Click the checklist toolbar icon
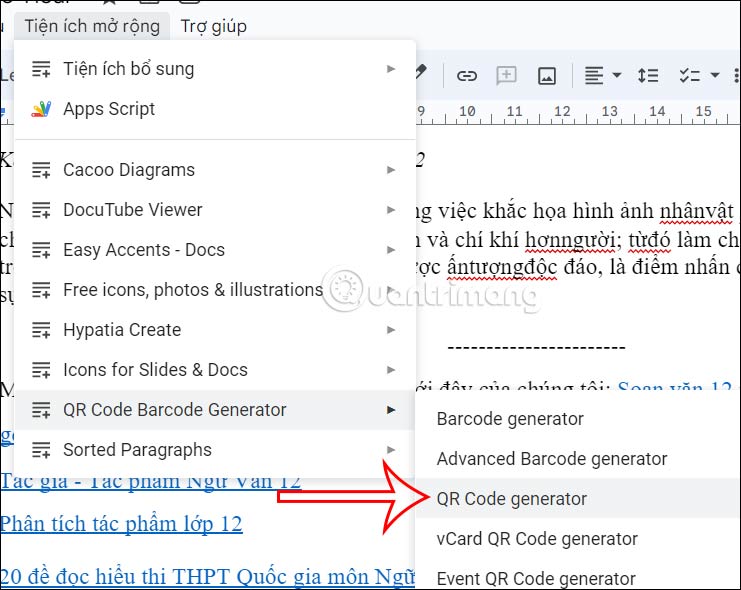The height and width of the screenshot is (590, 741). point(690,76)
